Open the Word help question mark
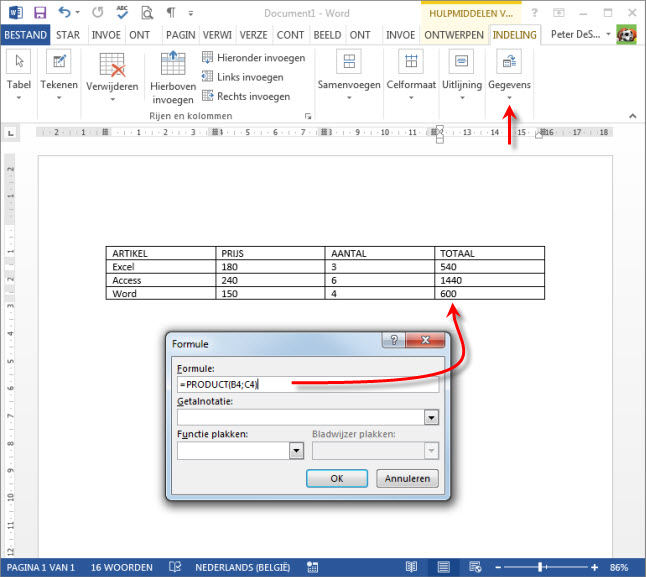 [534, 13]
